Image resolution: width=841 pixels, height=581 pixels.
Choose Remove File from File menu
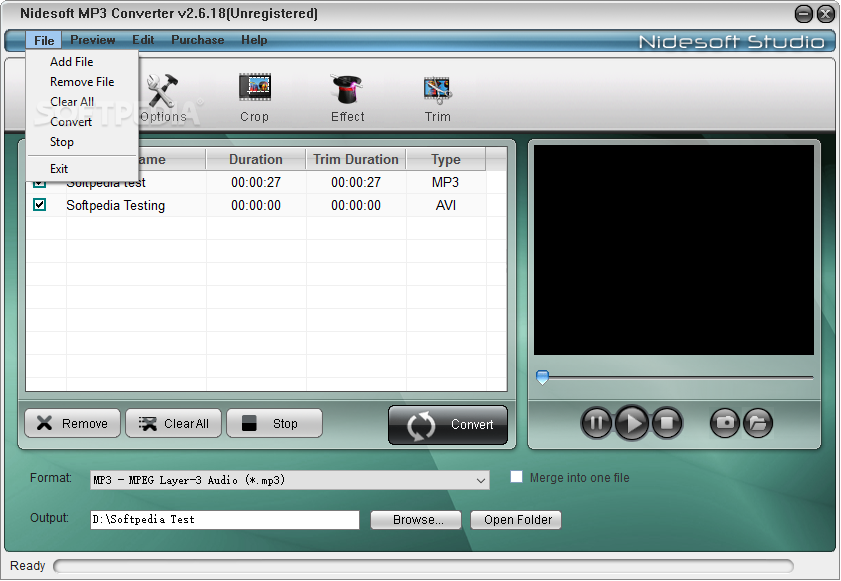pos(82,82)
